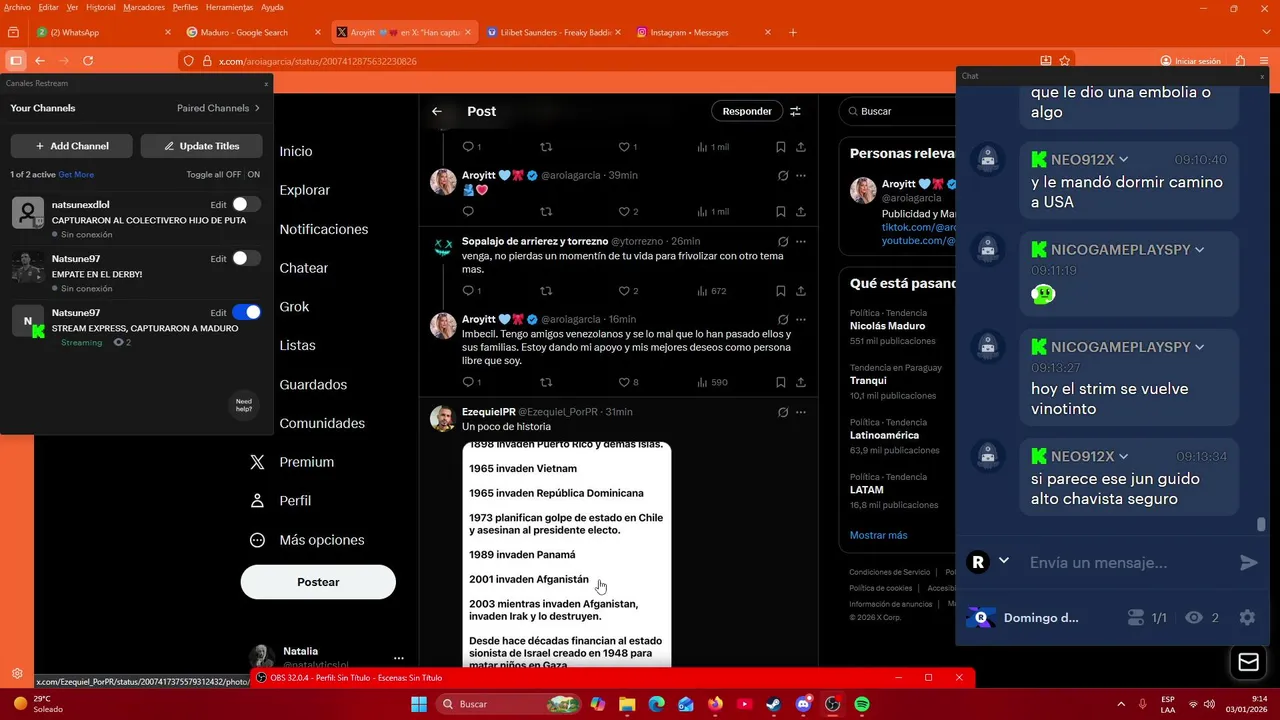
Task: Click the Responder button
Action: coord(747,111)
